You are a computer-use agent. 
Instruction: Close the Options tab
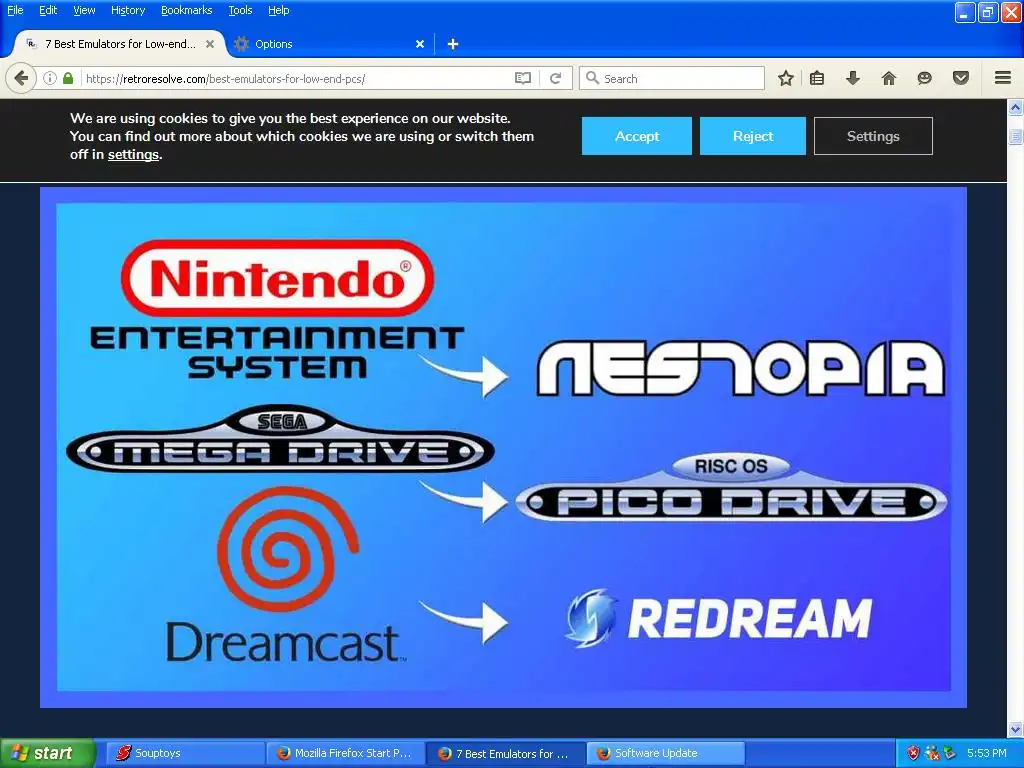tap(420, 44)
